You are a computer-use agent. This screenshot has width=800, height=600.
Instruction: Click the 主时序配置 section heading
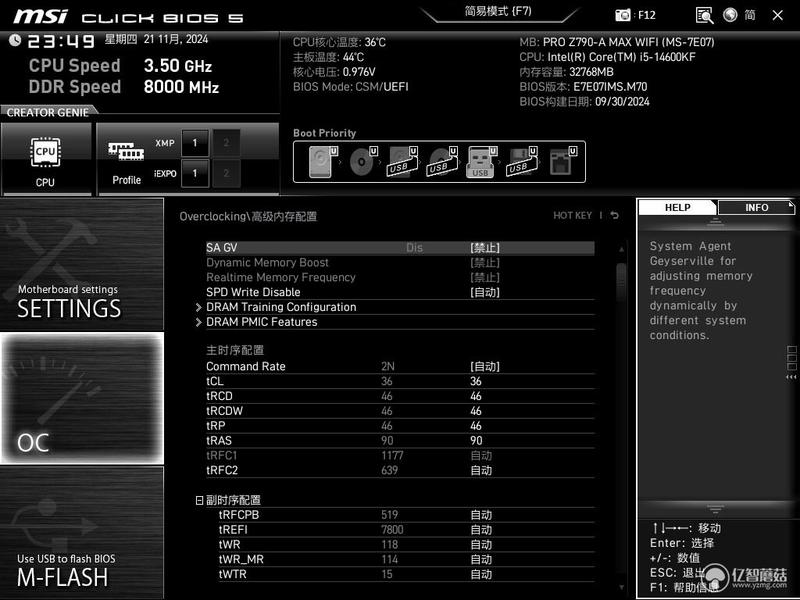pyautogui.click(x=235, y=351)
